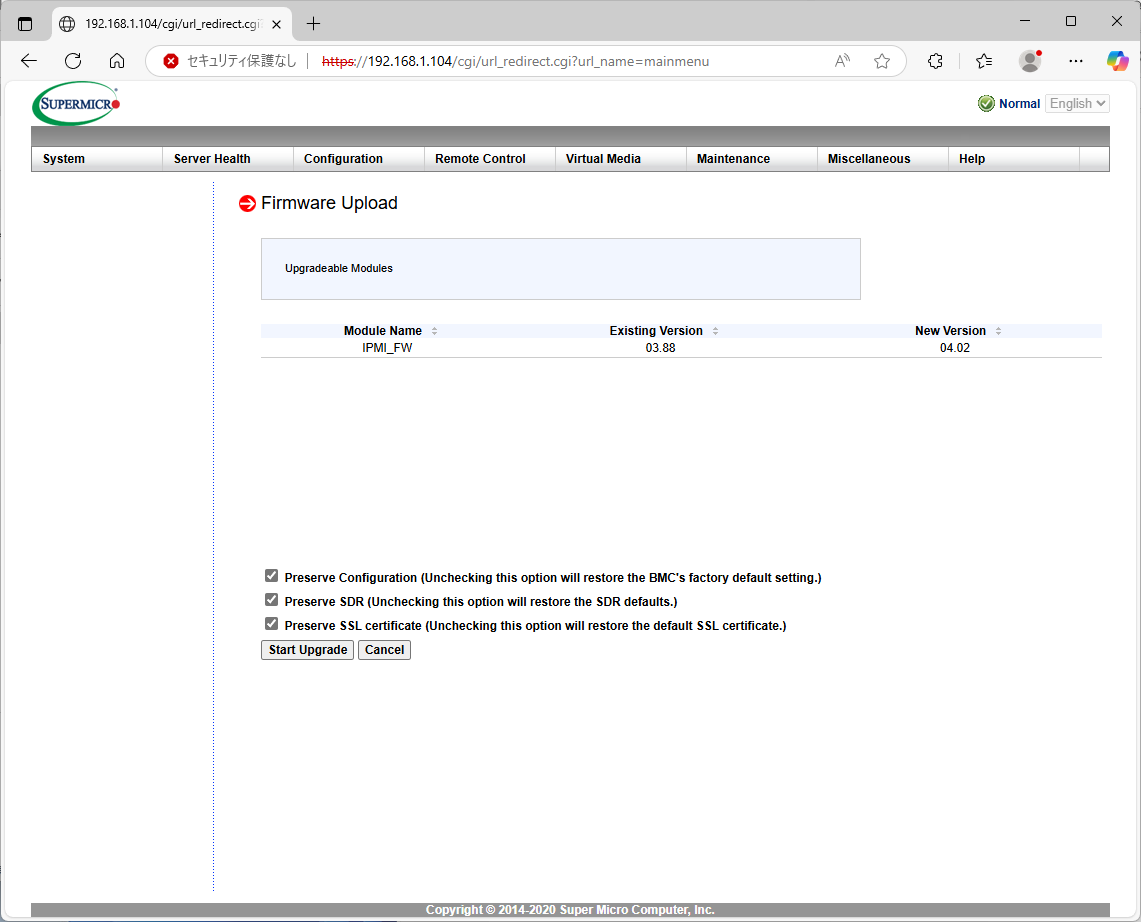This screenshot has width=1141, height=922.
Task: Uncheck Preserve Configuration checkbox
Action: 271,576
